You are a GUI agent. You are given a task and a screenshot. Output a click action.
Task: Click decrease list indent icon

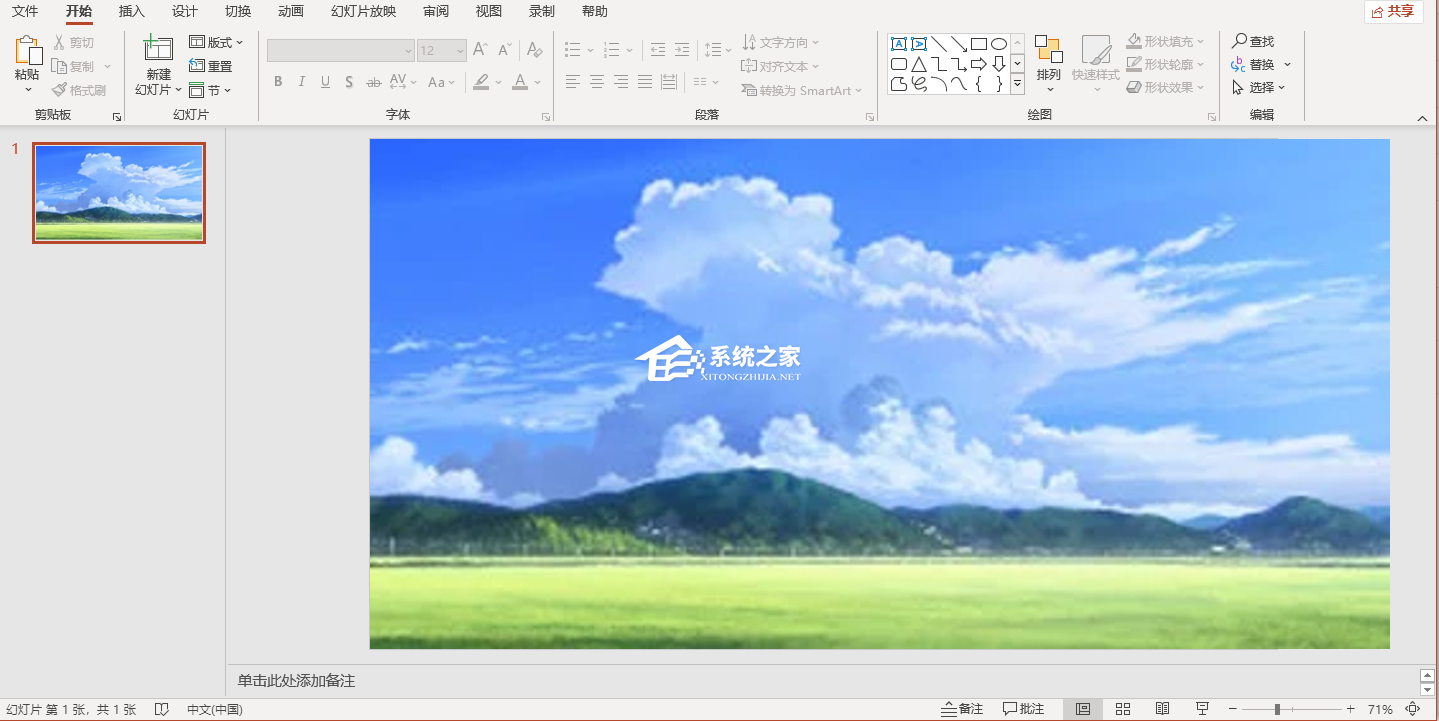(x=657, y=50)
